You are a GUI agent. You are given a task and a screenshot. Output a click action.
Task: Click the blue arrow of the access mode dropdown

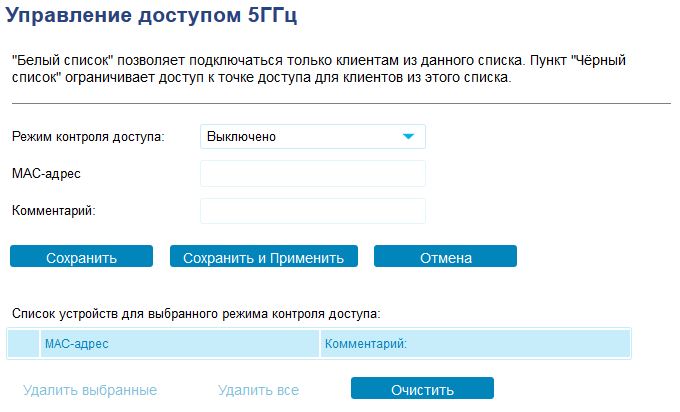pyautogui.click(x=408, y=137)
